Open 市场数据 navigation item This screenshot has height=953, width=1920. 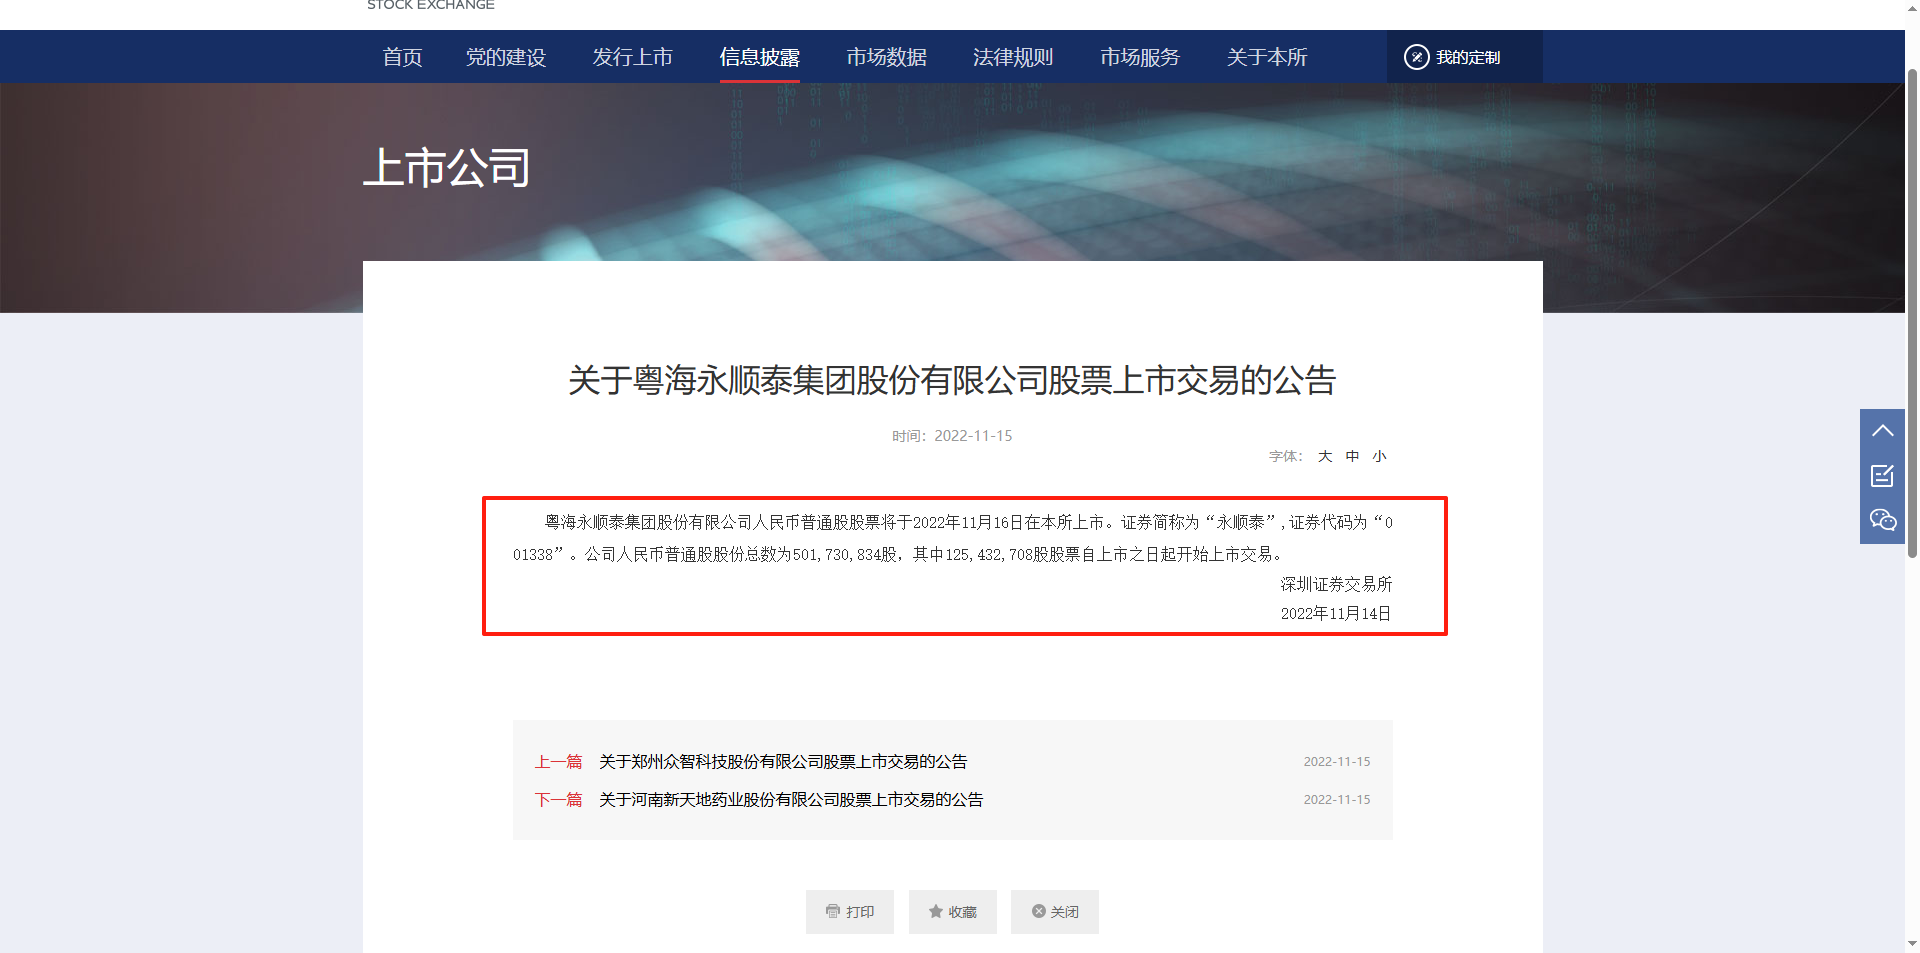pos(887,57)
